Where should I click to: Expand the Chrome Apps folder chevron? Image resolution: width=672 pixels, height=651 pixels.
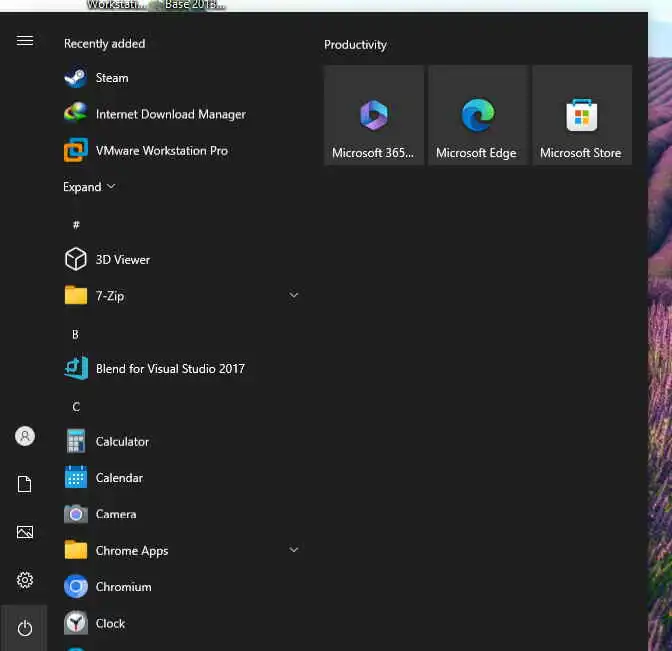(x=294, y=550)
